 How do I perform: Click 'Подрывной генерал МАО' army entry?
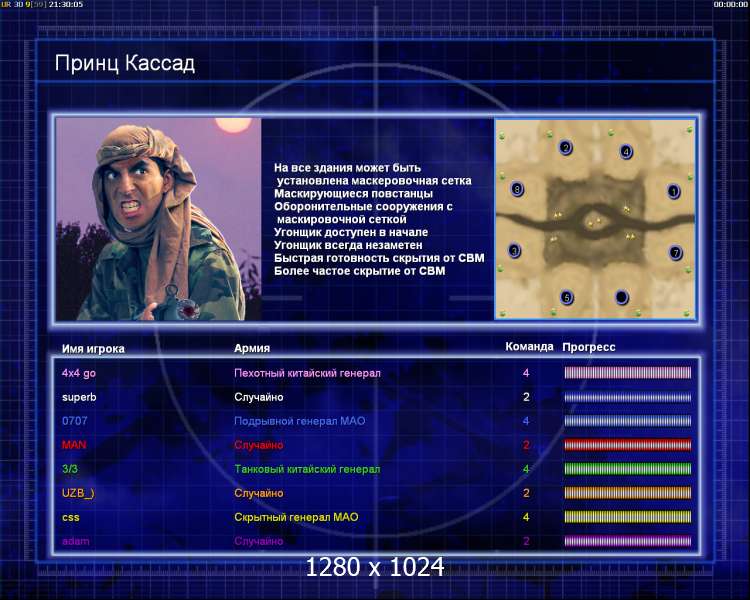pyautogui.click(x=299, y=421)
